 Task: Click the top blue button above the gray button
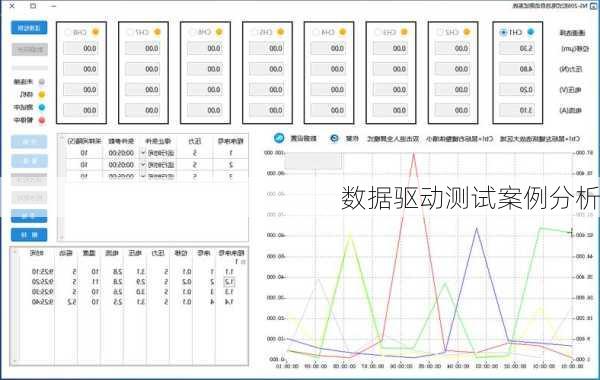[29, 28]
